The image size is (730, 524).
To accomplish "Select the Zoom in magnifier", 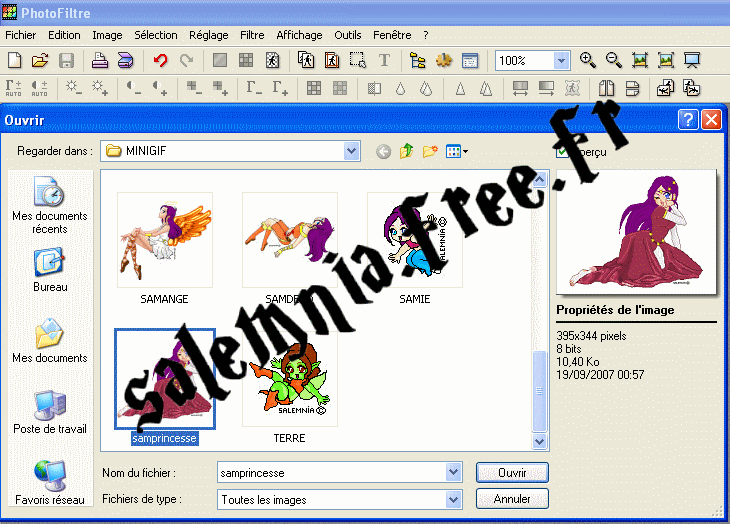I will pos(588,61).
